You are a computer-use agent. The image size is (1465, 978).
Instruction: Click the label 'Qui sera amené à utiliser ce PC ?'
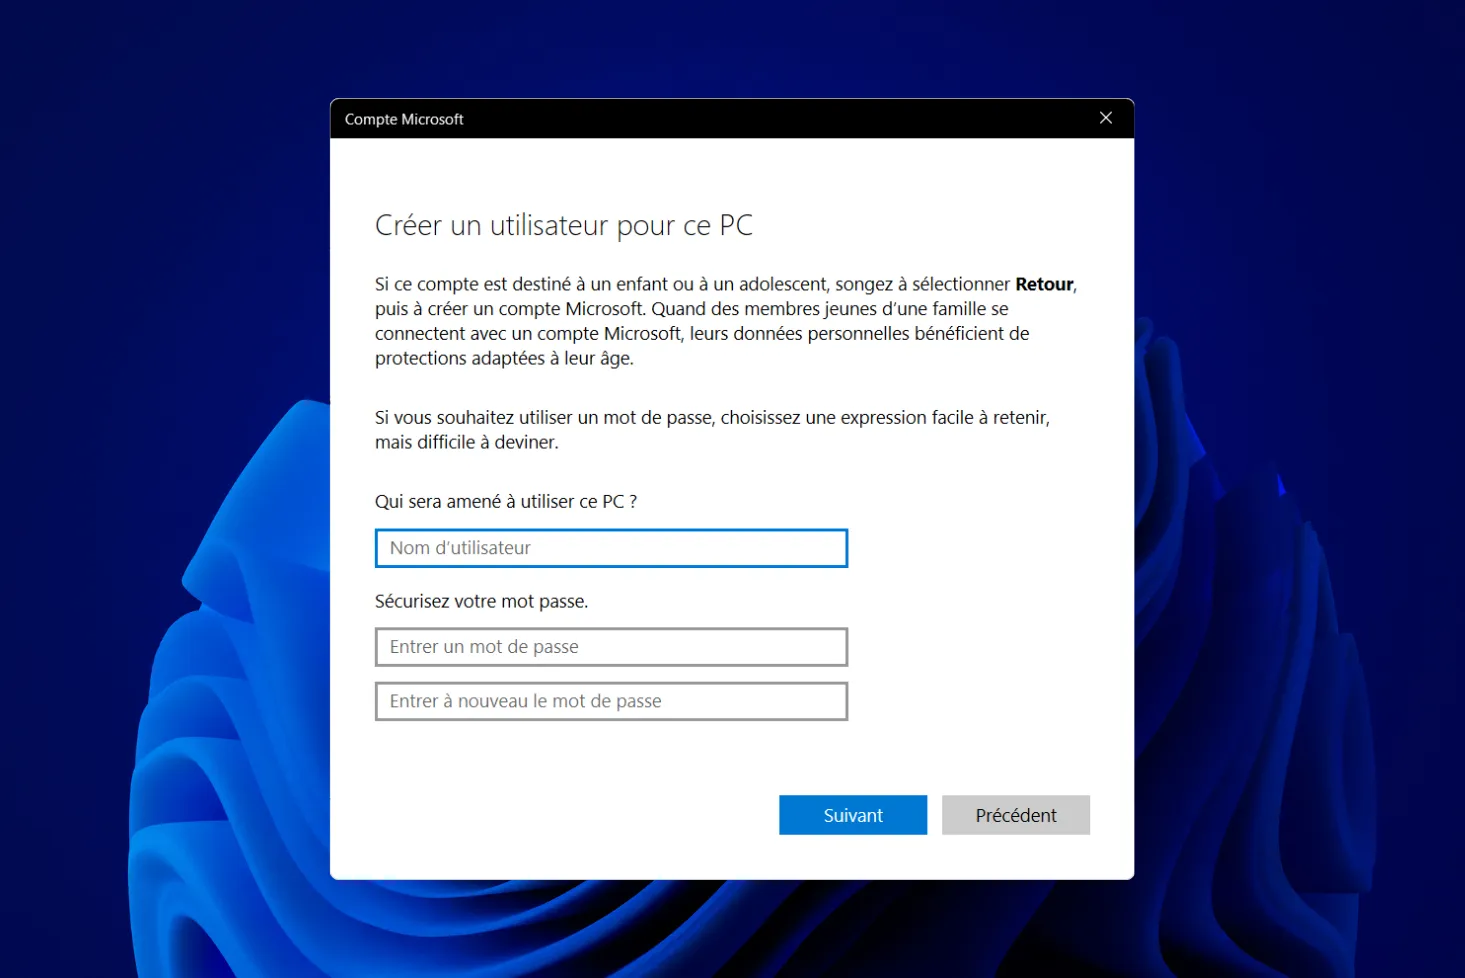(505, 502)
